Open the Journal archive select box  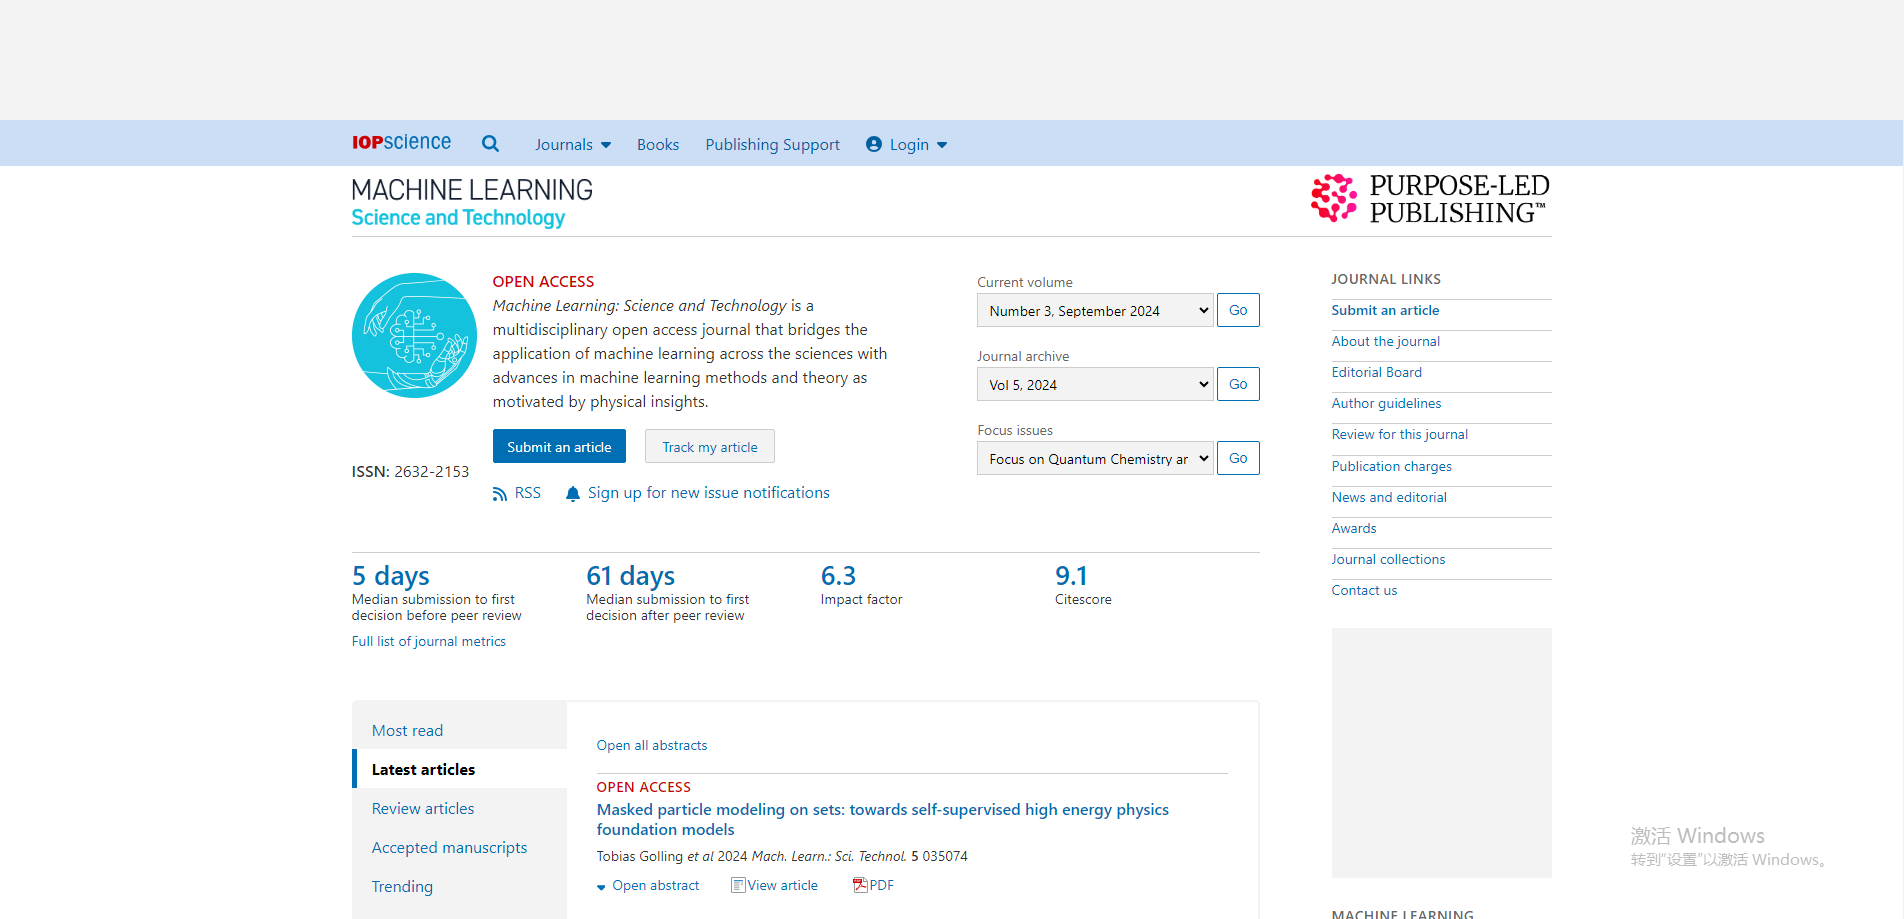point(1095,384)
